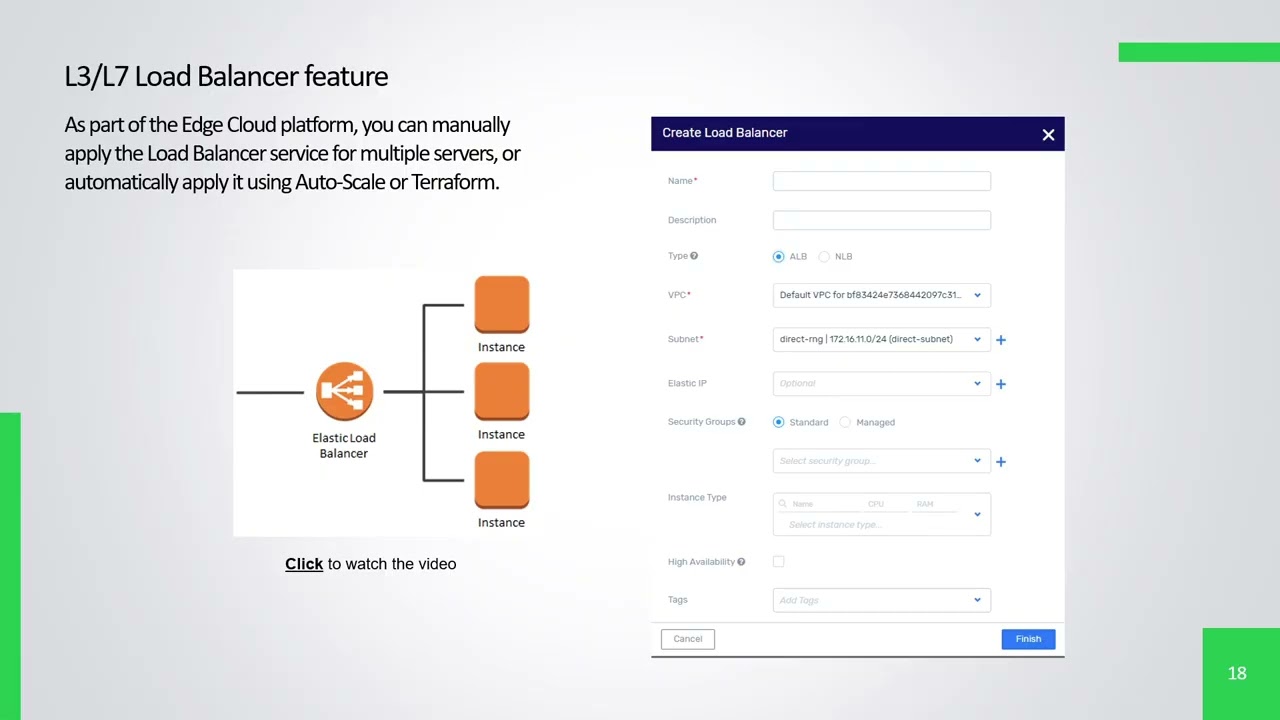Close the Create Load Balancer dialog

(x=1048, y=134)
